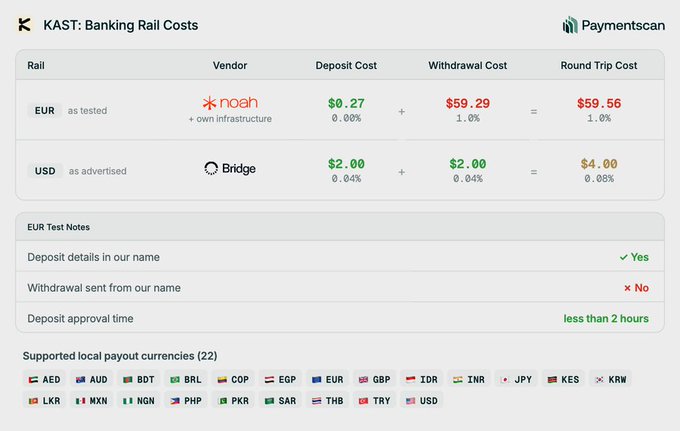Click the Vendor column header
680x431 pixels.
tap(230, 65)
